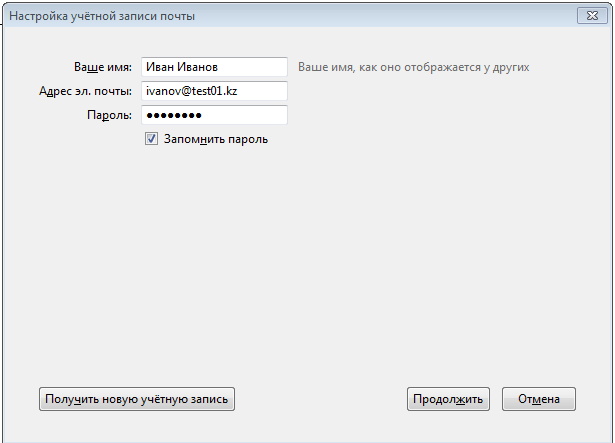Click the 'Пароль:' field label
The height and width of the screenshot is (443, 615).
tap(109, 115)
